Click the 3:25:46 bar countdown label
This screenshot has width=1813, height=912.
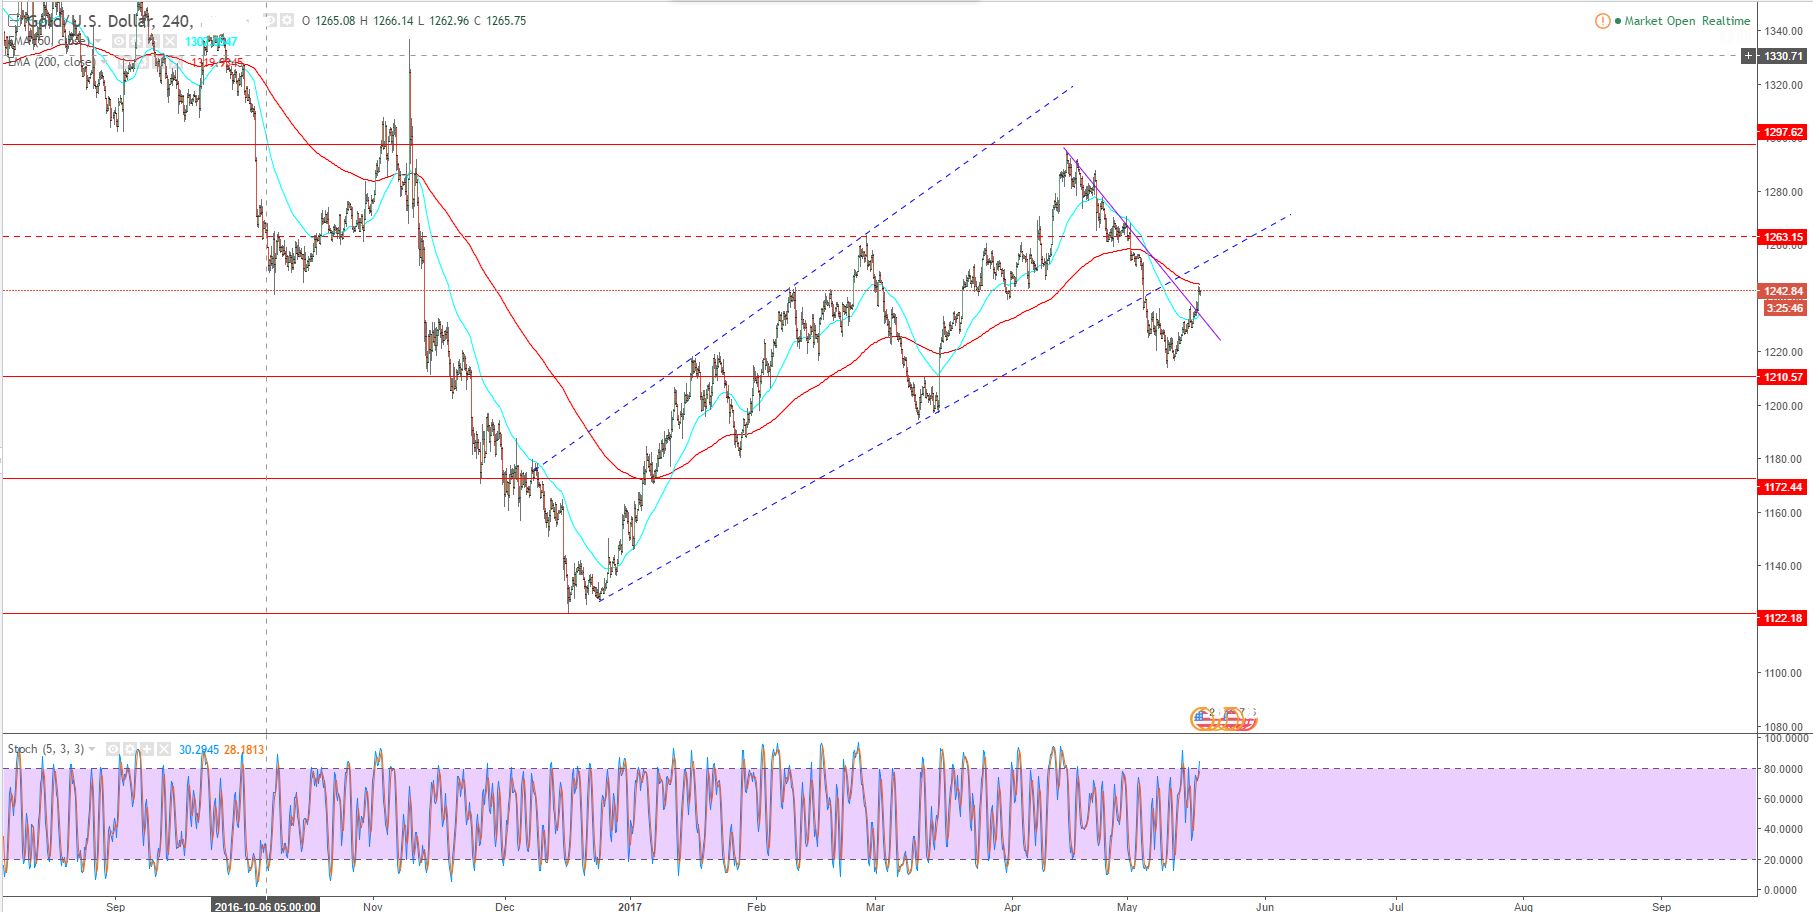point(1784,308)
